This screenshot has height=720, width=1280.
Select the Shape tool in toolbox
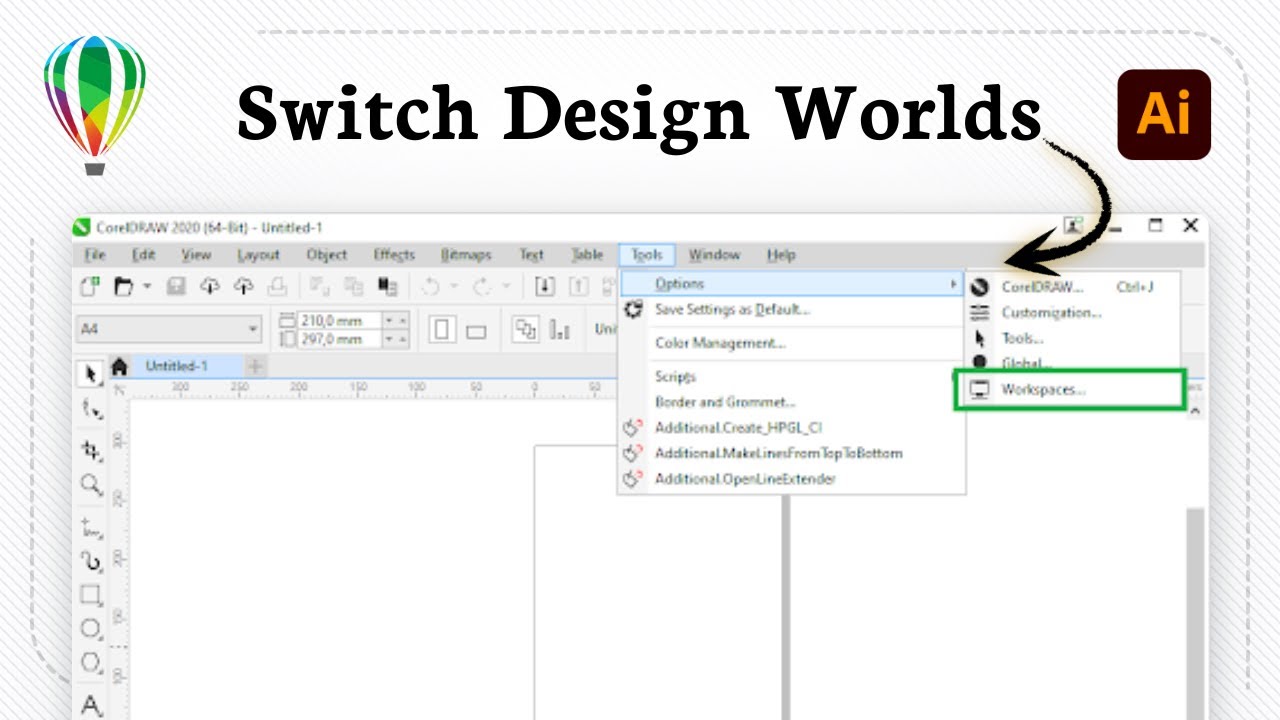pyautogui.click(x=91, y=408)
